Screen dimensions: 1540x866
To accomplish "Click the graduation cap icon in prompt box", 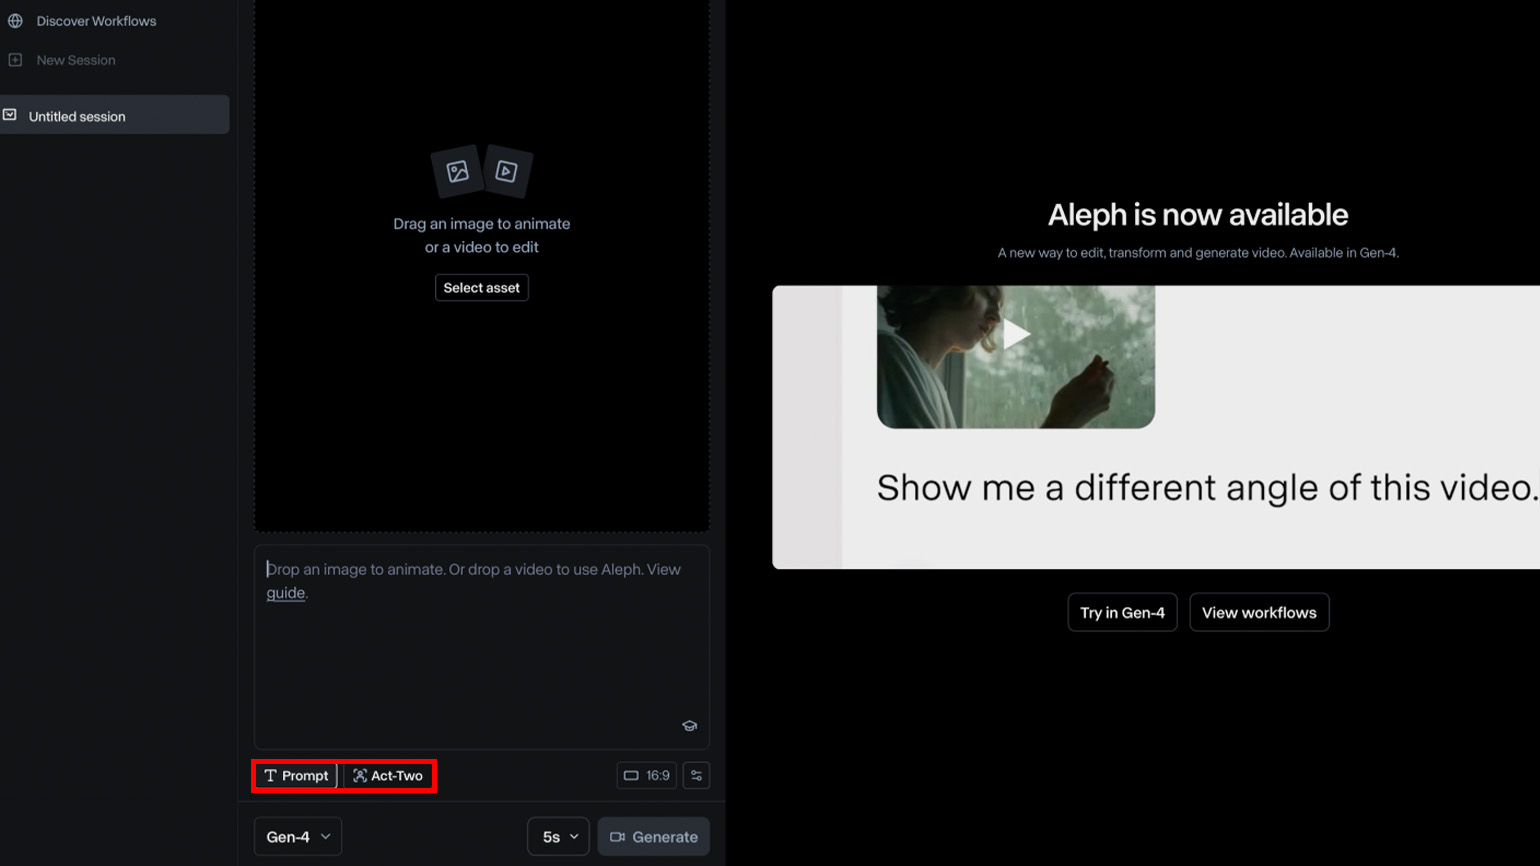I will tap(689, 726).
